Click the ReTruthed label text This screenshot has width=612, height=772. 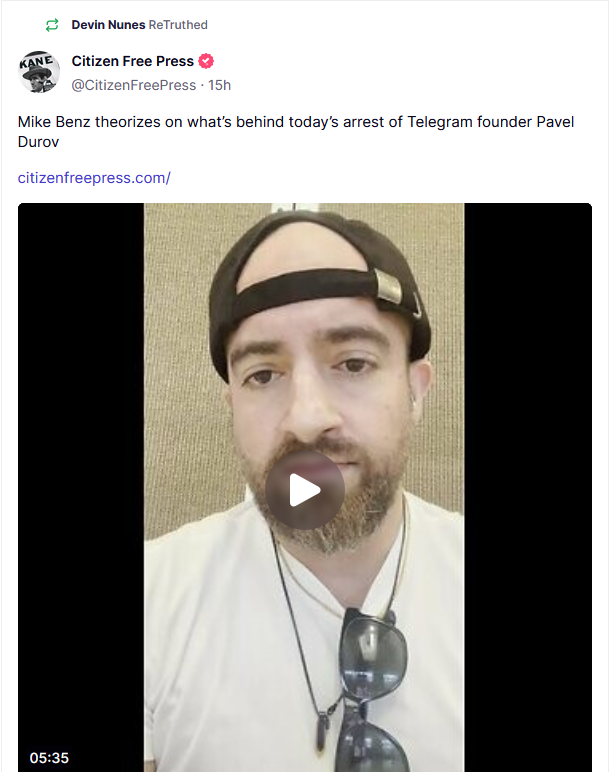[x=178, y=25]
